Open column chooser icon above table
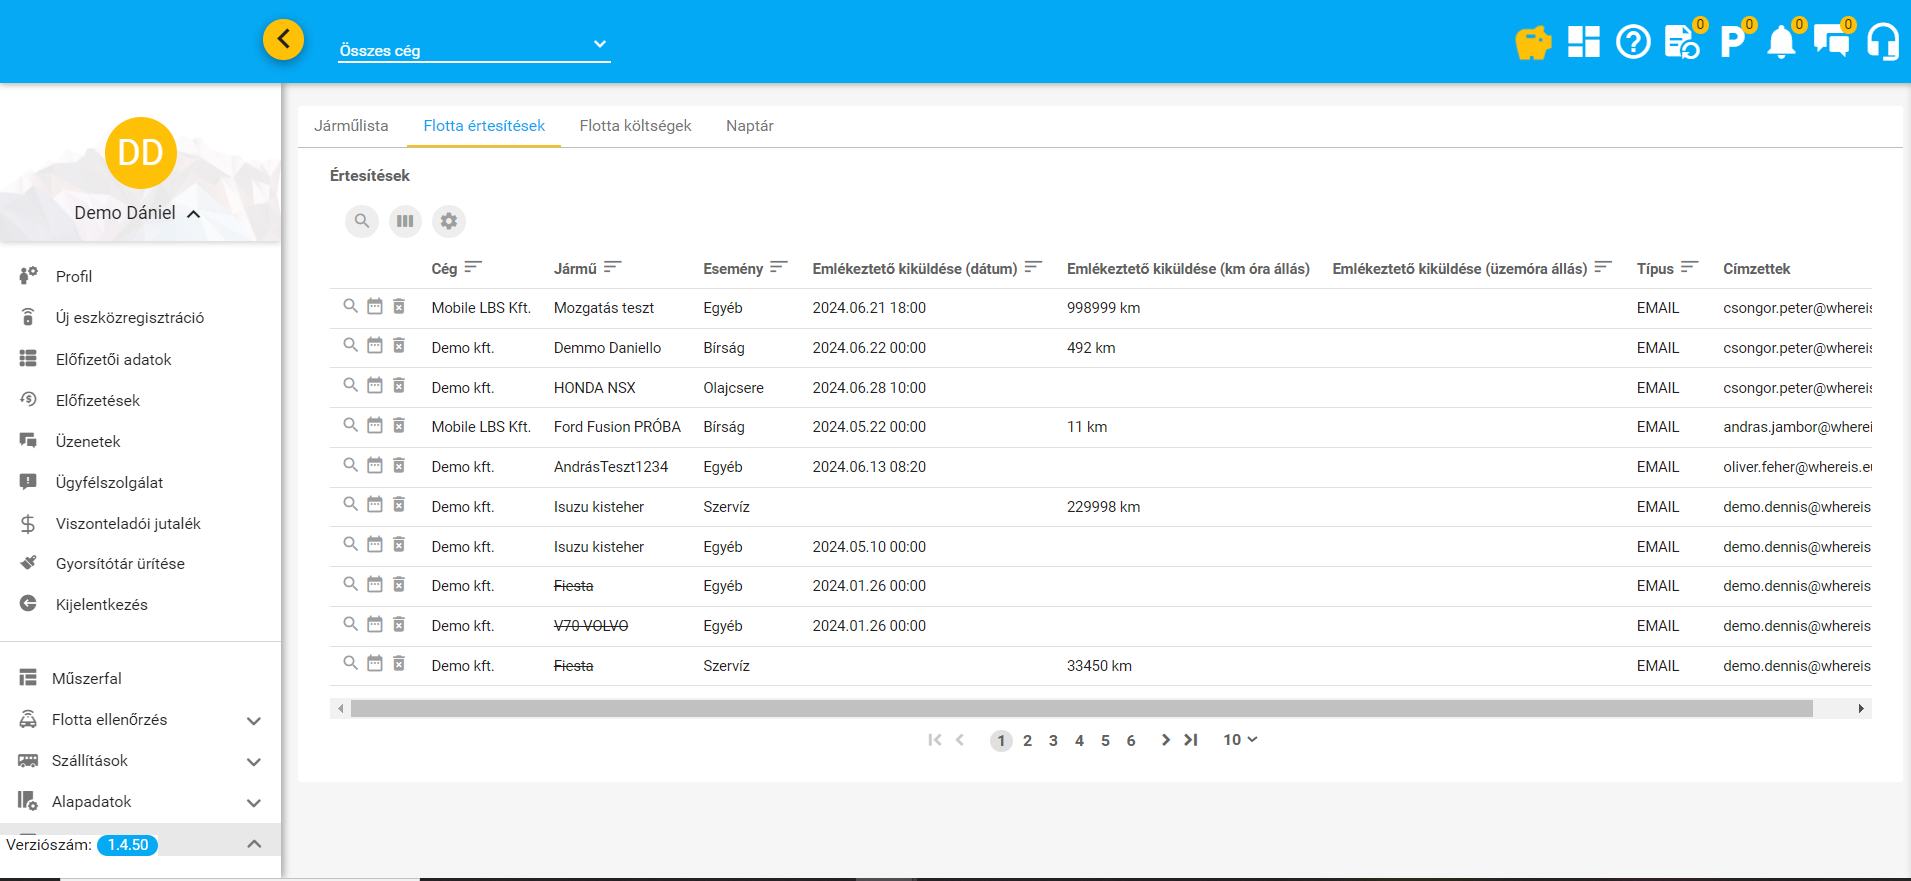The height and width of the screenshot is (881, 1911). 405,221
